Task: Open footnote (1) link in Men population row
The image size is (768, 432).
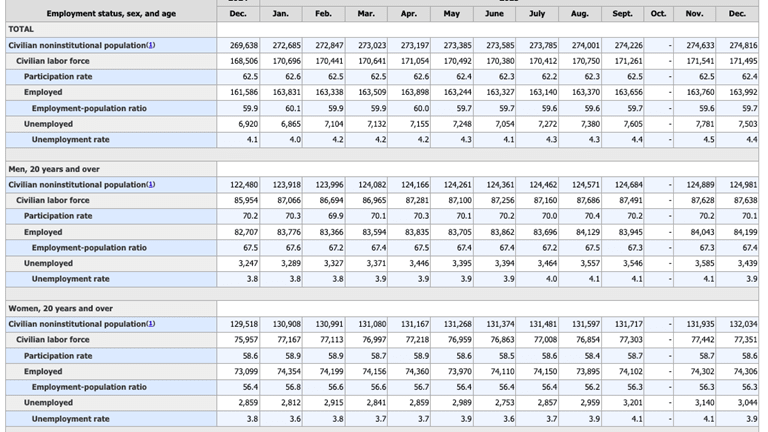Action: [151, 185]
